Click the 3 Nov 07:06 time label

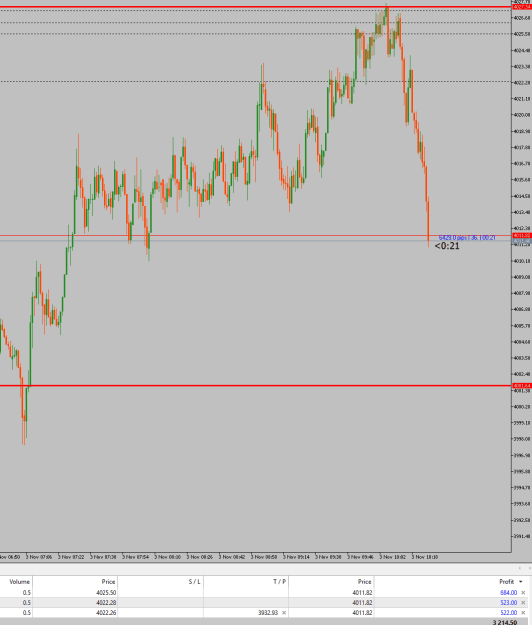(39, 557)
